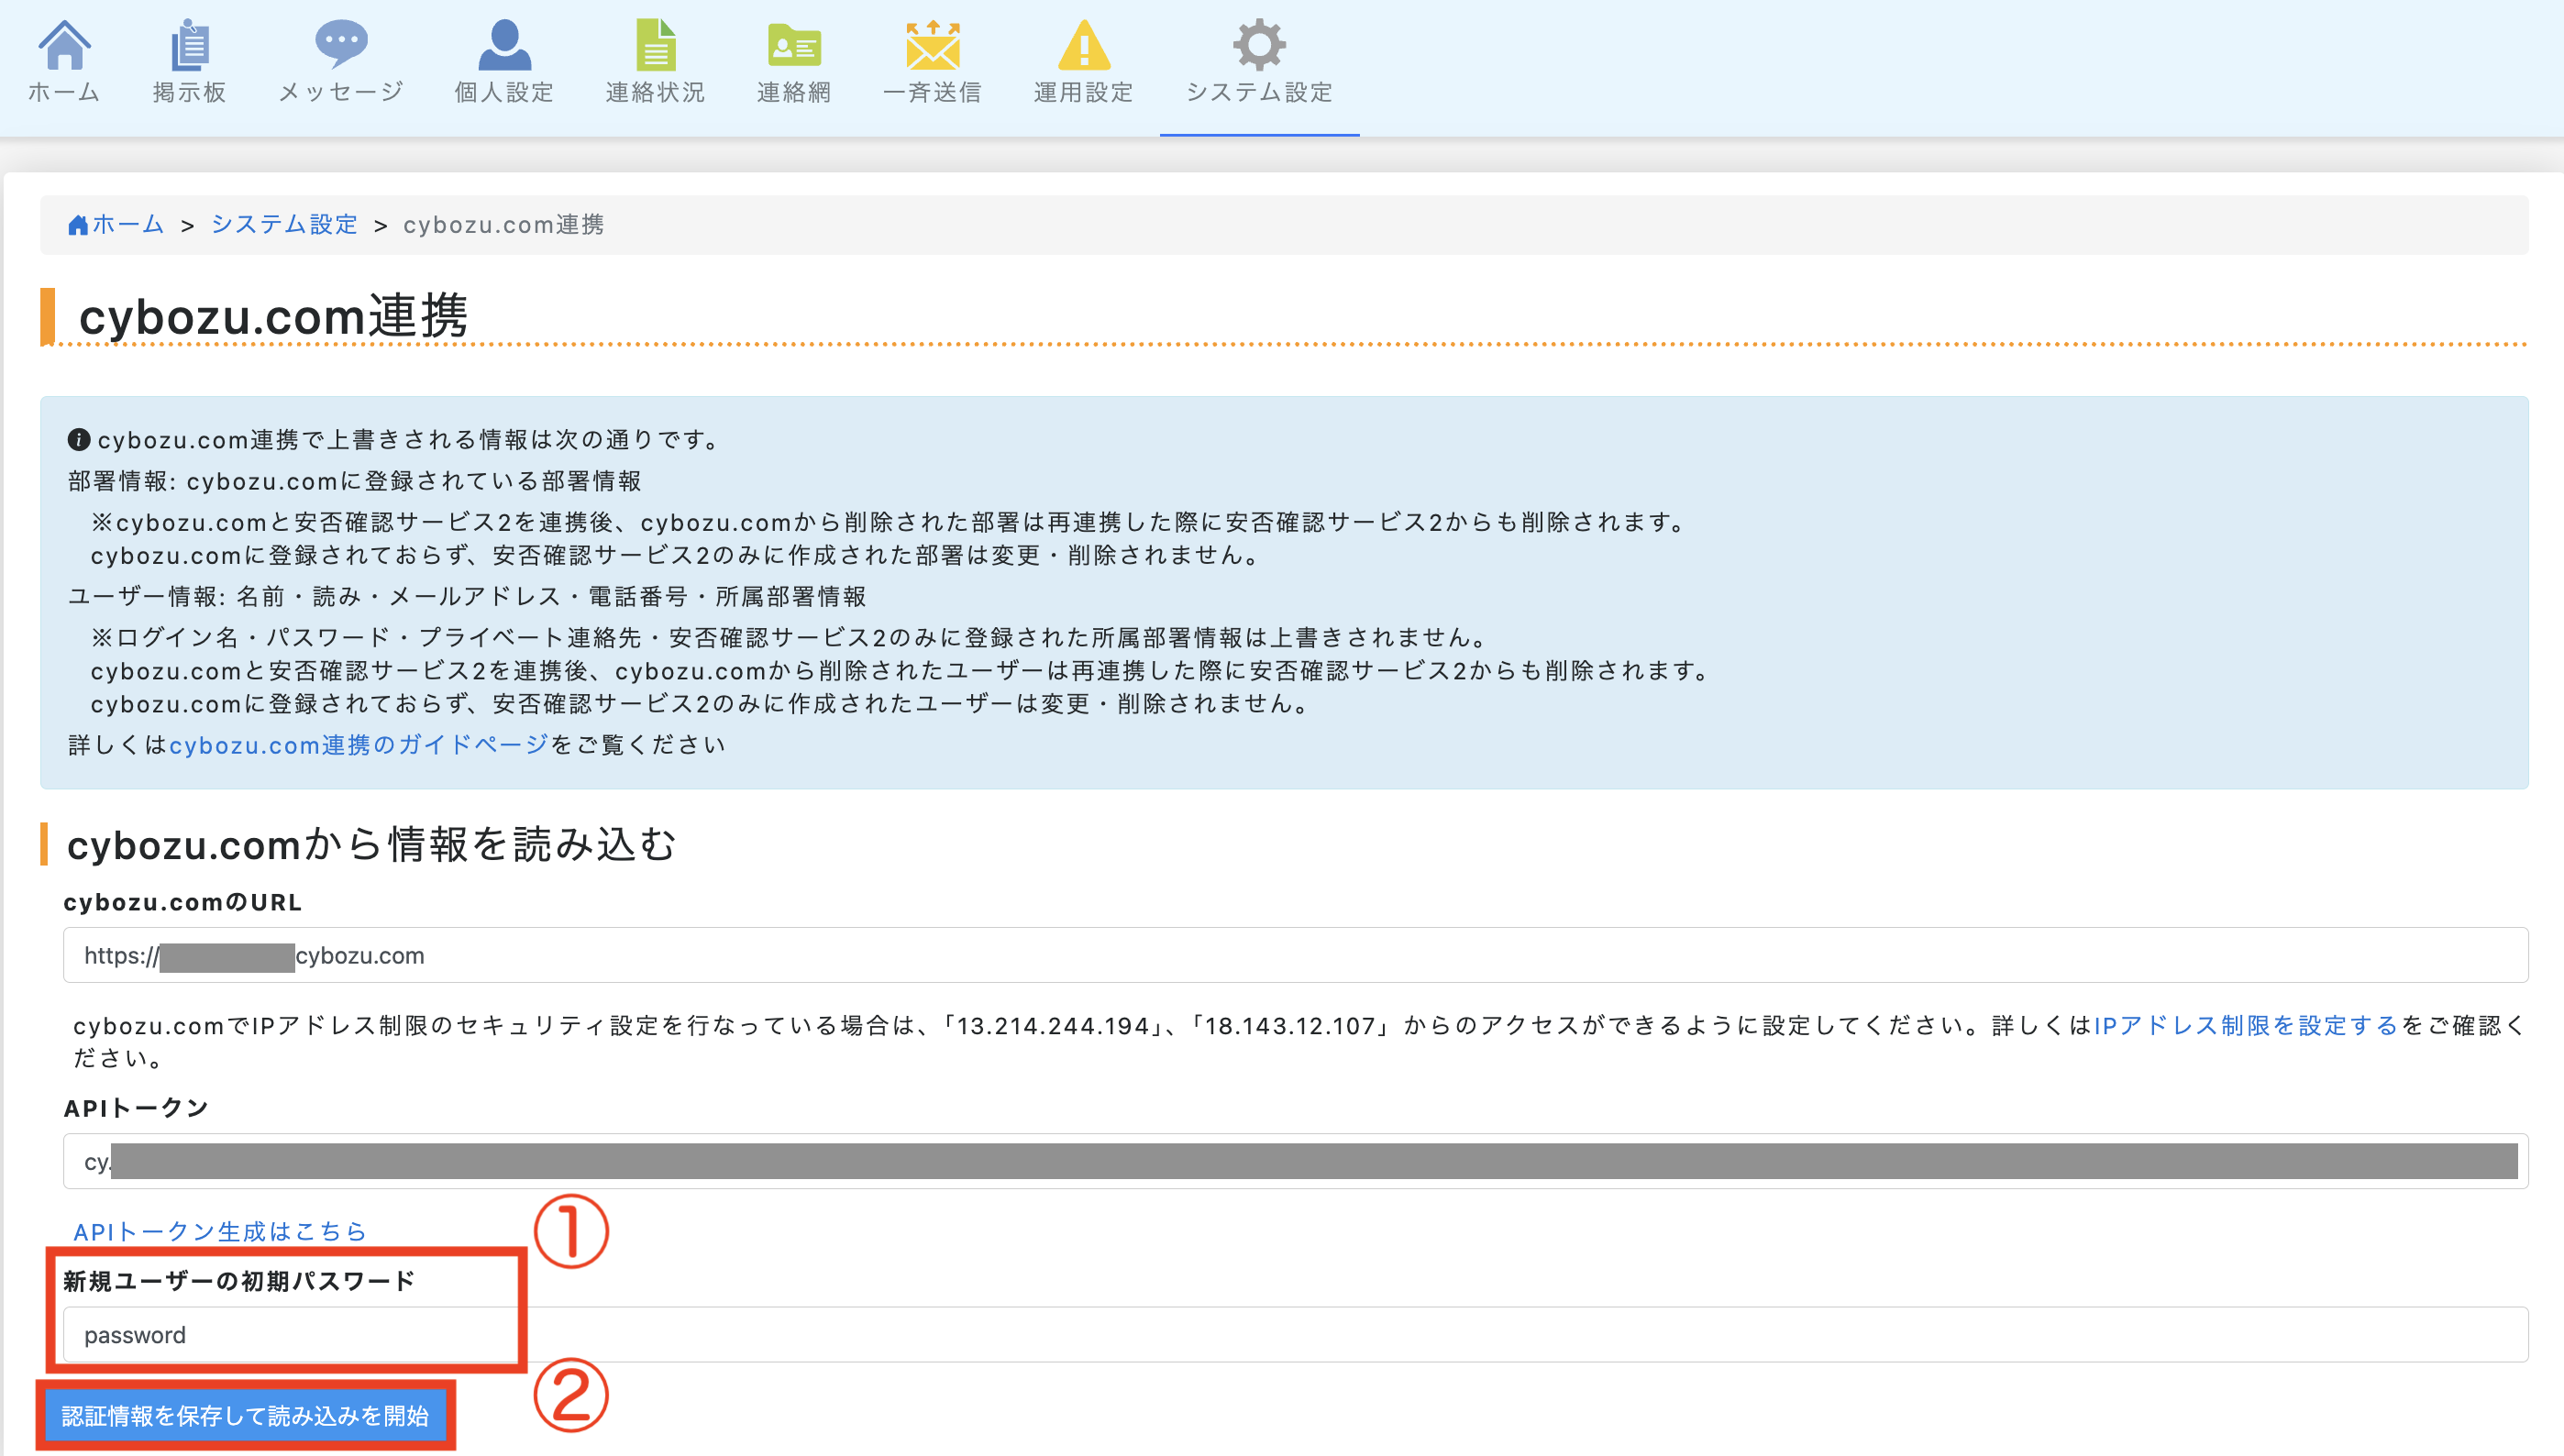
Task: Click the 連絡状況 tab label
Action: [x=656, y=92]
